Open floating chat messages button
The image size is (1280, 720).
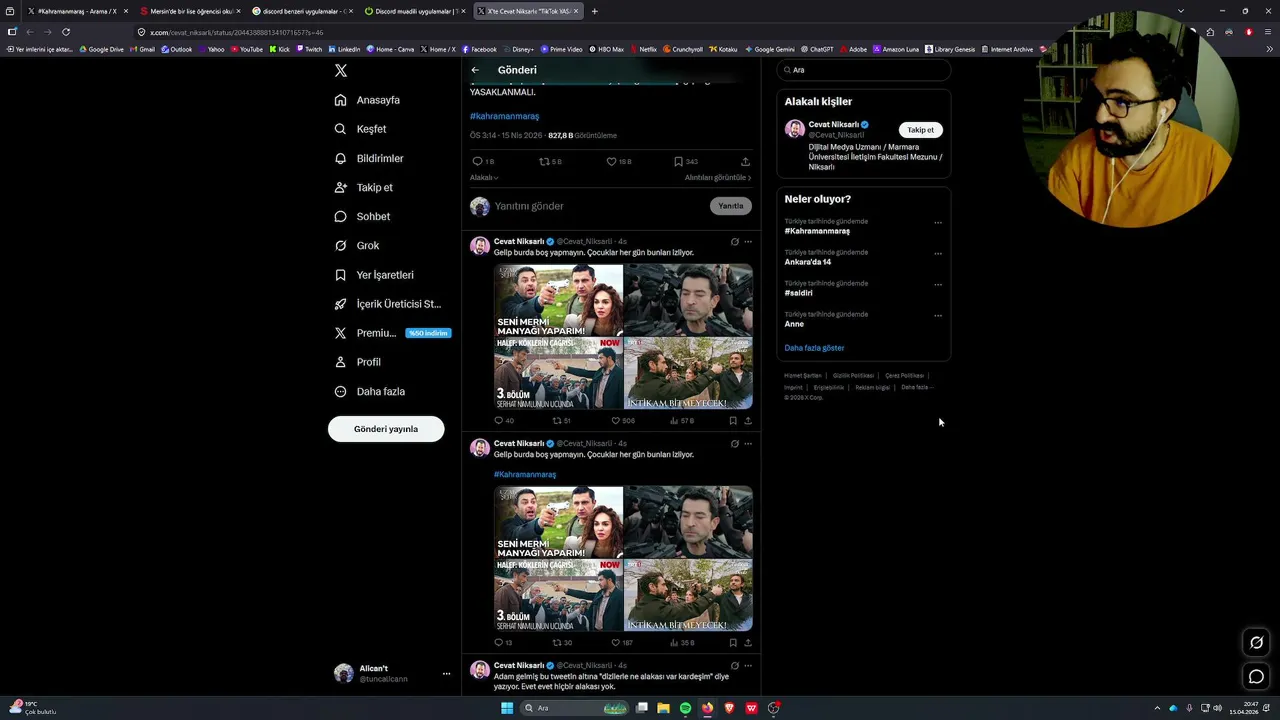(1257, 677)
